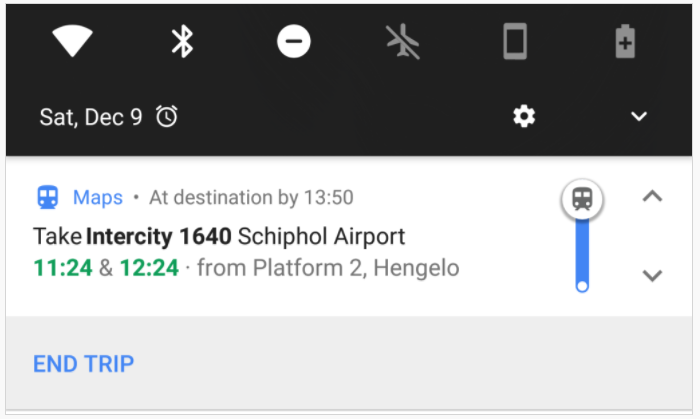The height and width of the screenshot is (419, 700).
Task: Open settings with the gear icon
Action: pos(524,117)
